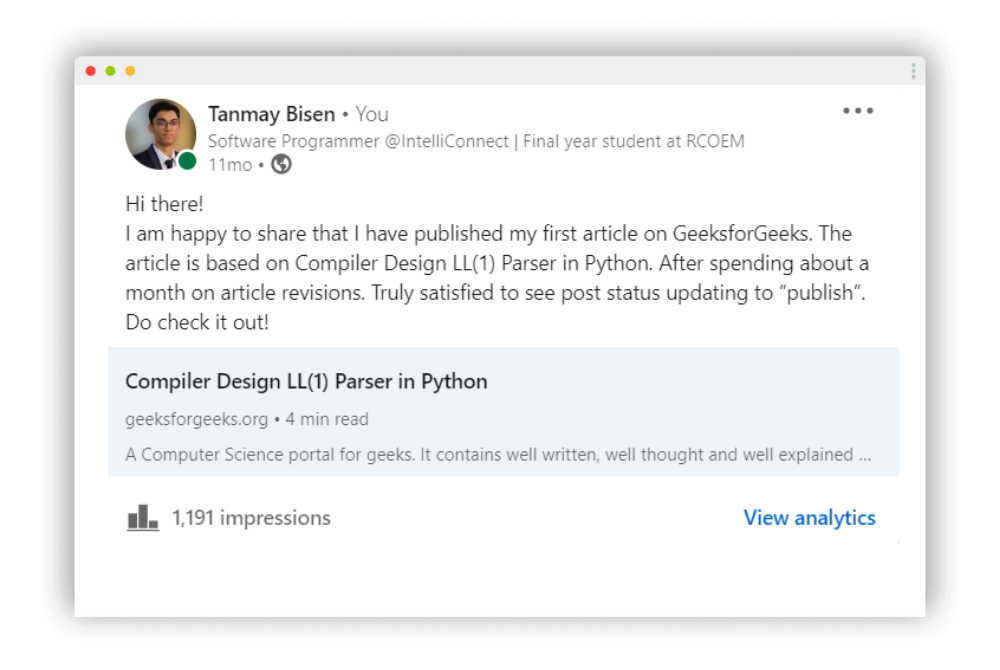Open the Compiler Design LL(1) Parser article title

(306, 382)
